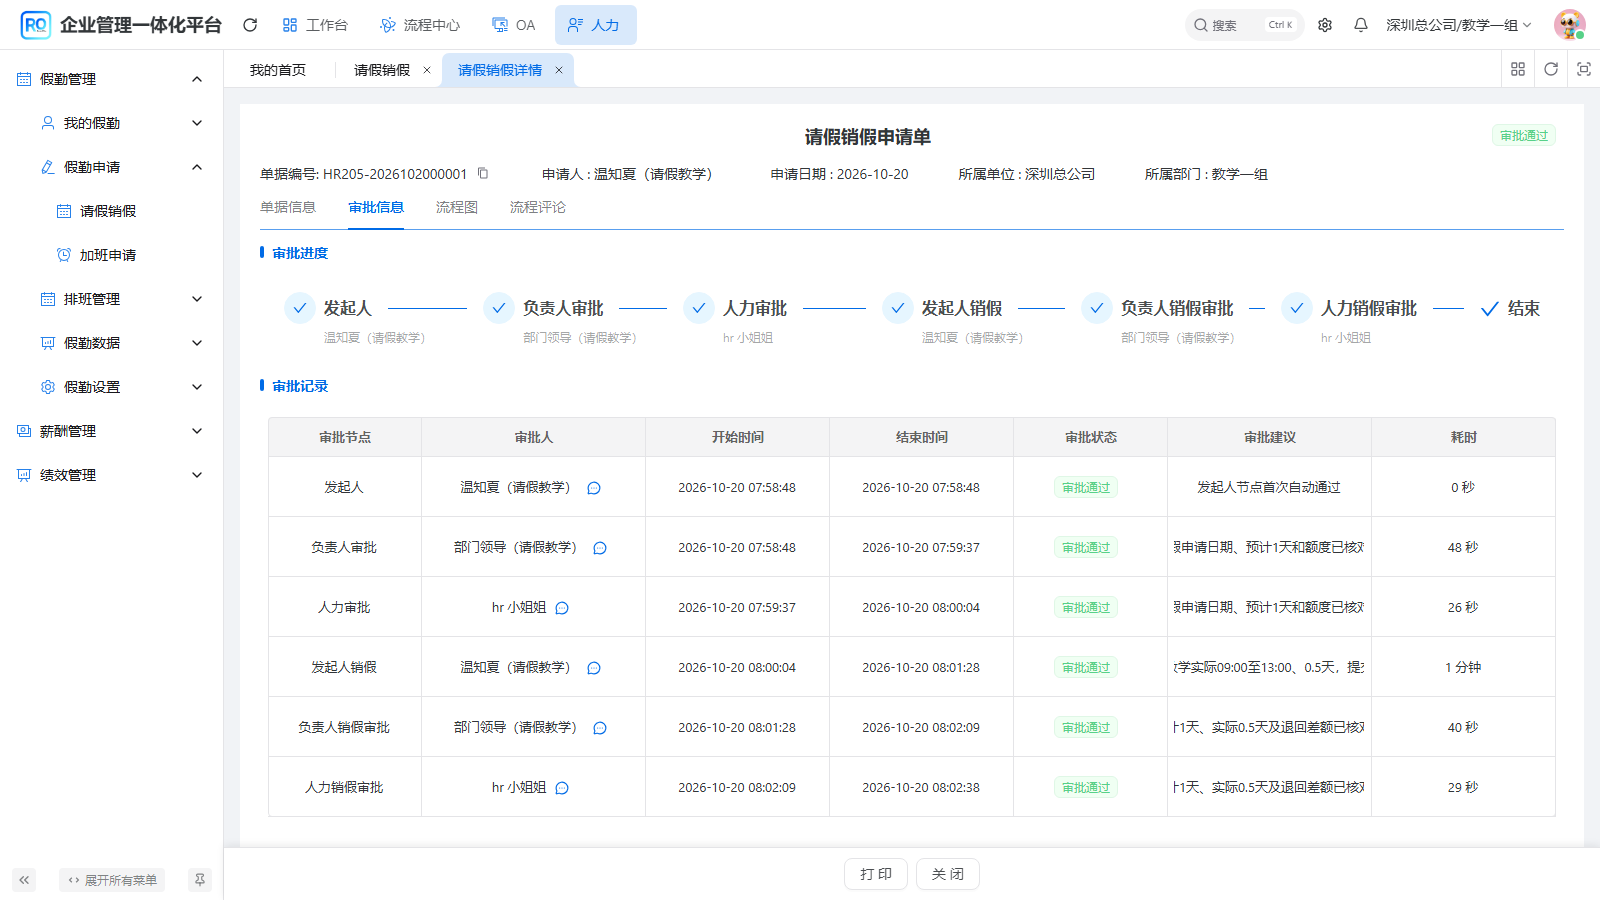Screen dimensions: 1600x900
Task: Click the 打印 button
Action: [876, 874]
